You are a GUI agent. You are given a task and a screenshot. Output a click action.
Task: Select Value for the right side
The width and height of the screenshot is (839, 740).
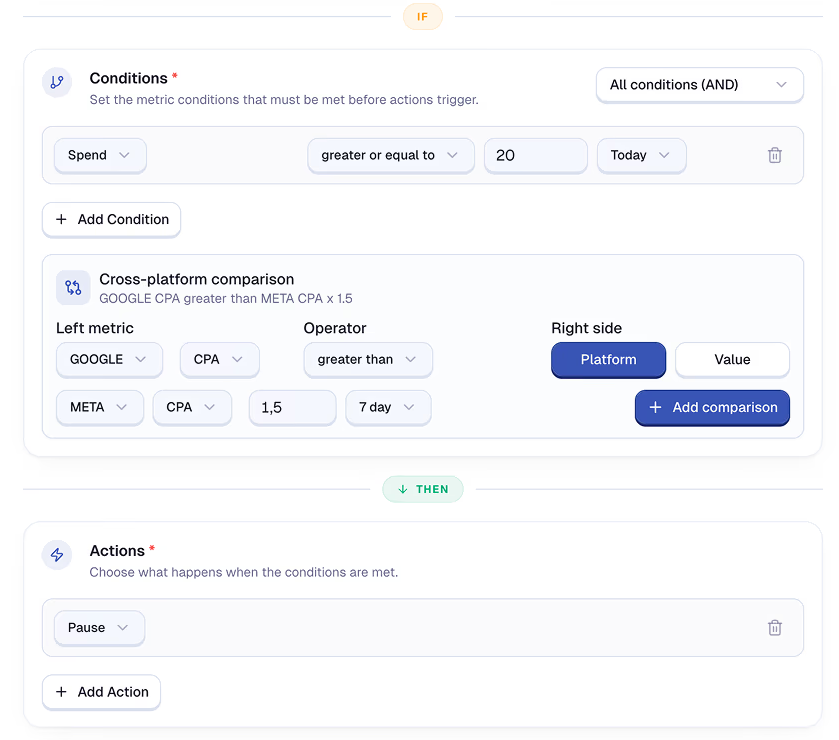click(732, 360)
